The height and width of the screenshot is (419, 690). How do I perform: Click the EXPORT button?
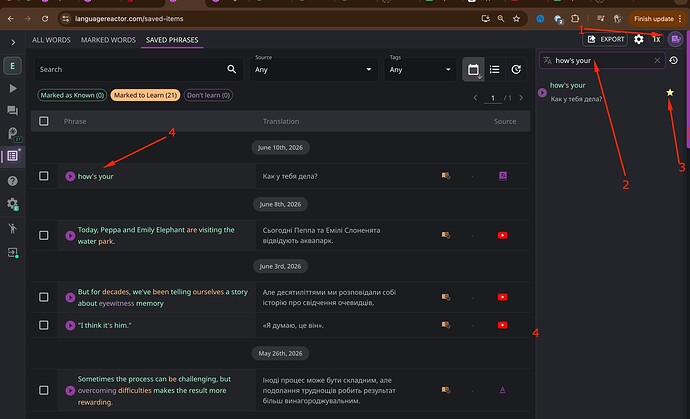(605, 39)
